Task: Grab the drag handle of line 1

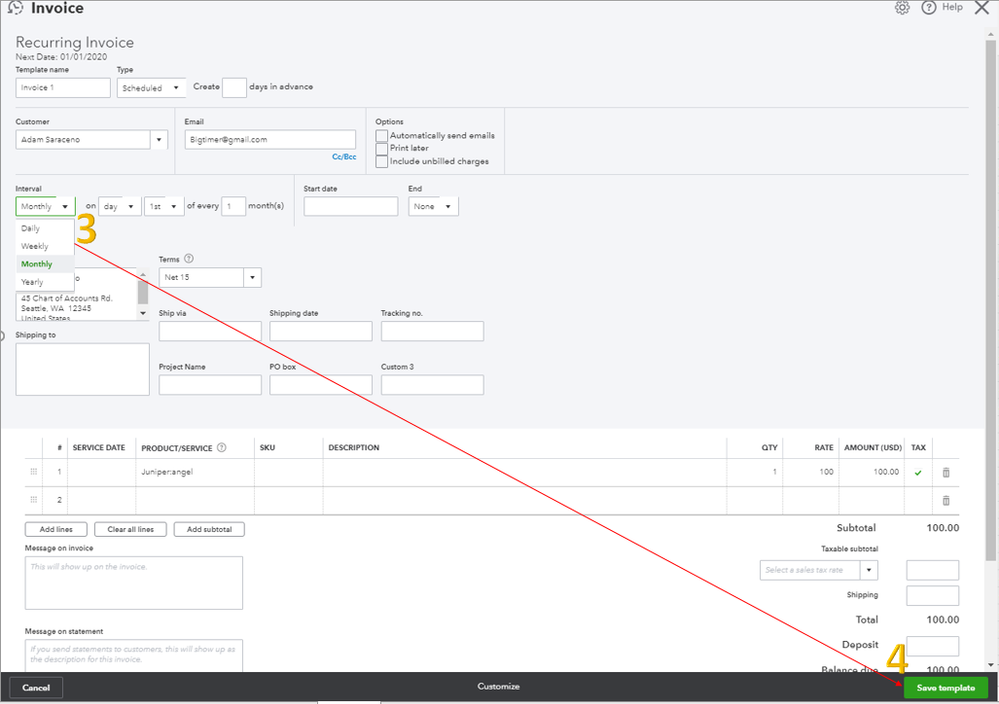Action: pyautogui.click(x=34, y=472)
